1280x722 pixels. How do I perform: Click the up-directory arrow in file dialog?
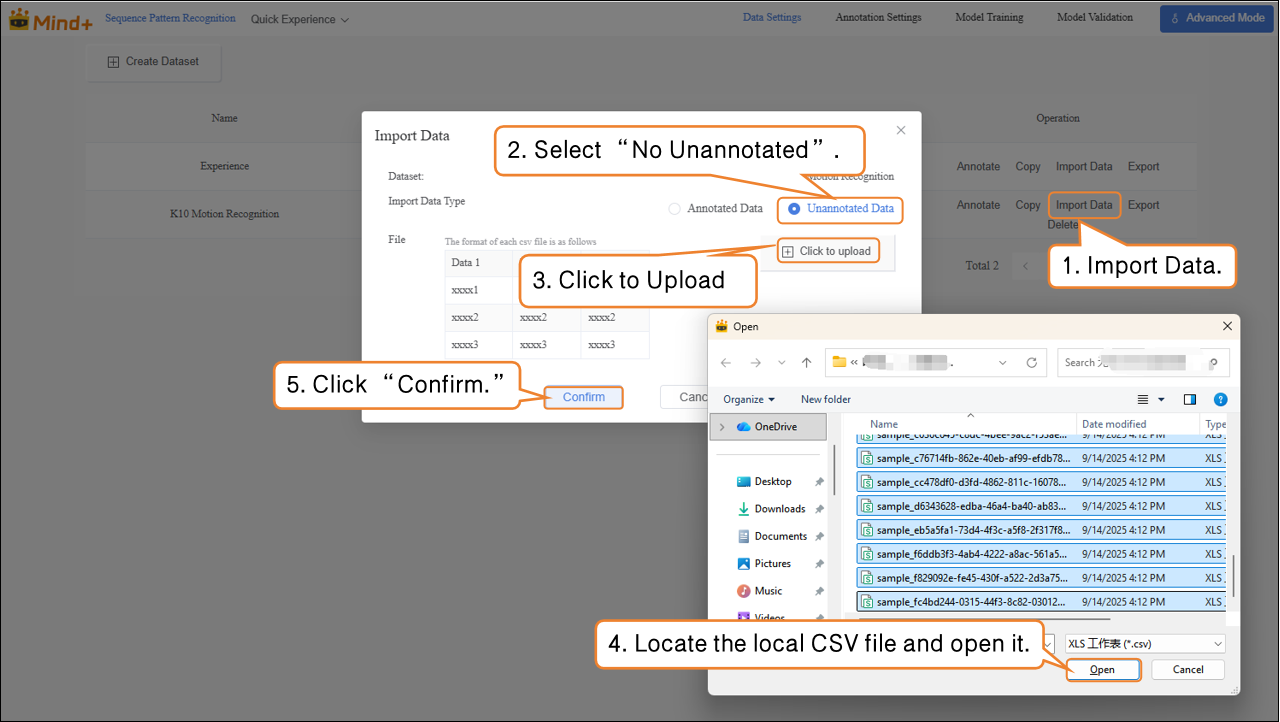click(x=806, y=363)
